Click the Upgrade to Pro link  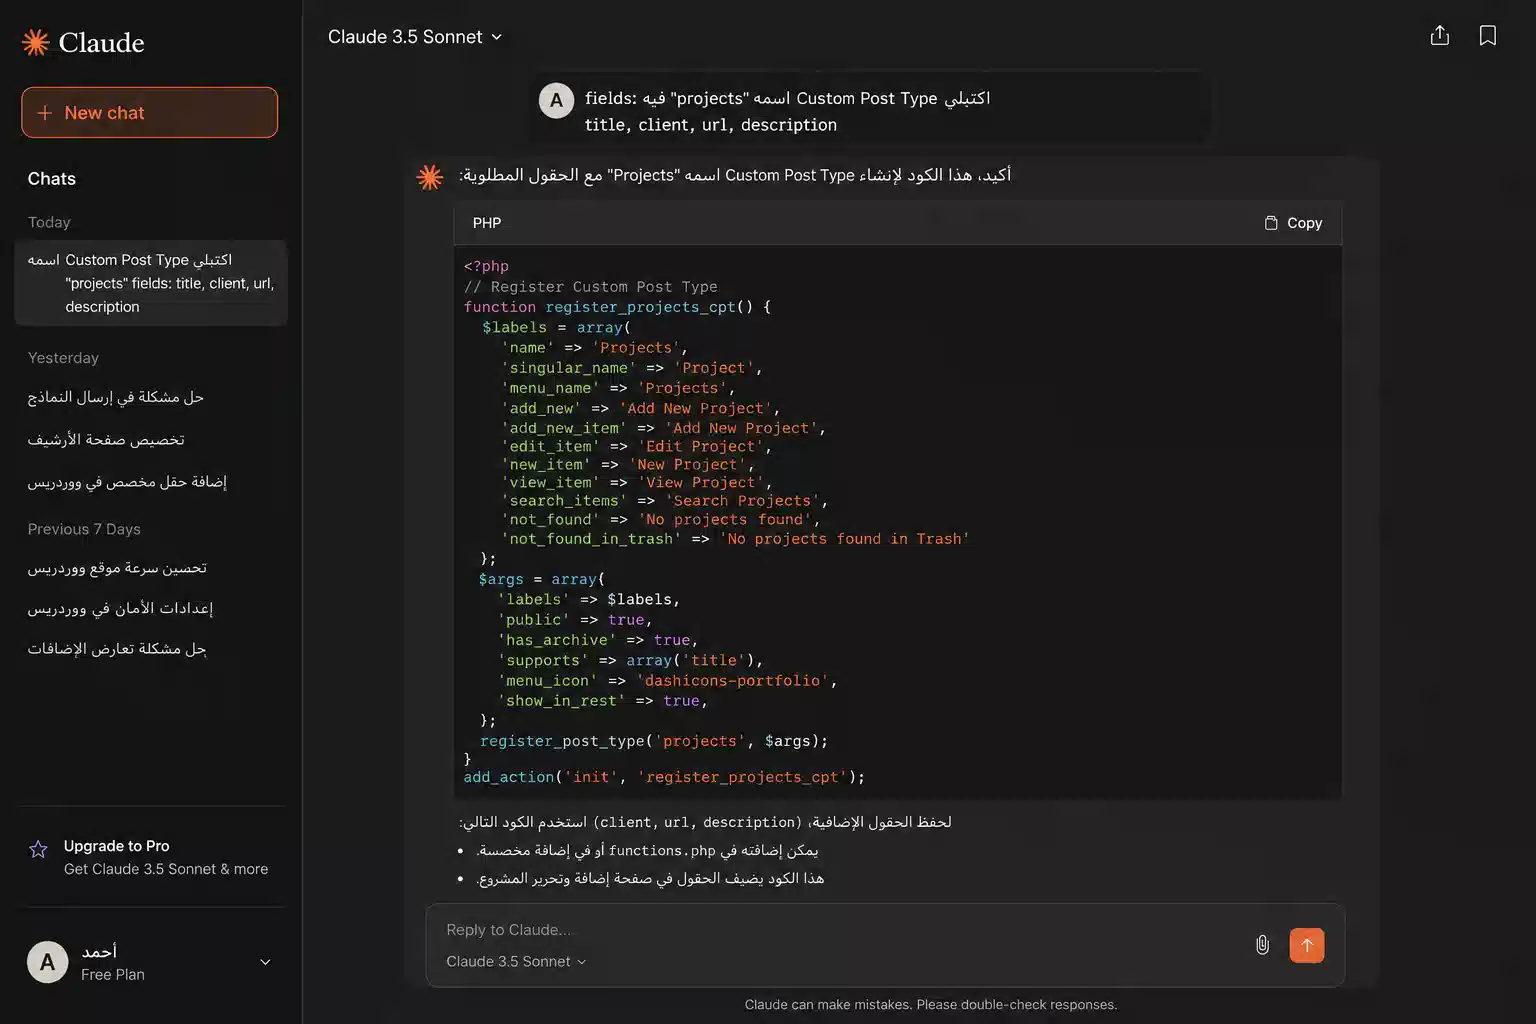tap(117, 846)
